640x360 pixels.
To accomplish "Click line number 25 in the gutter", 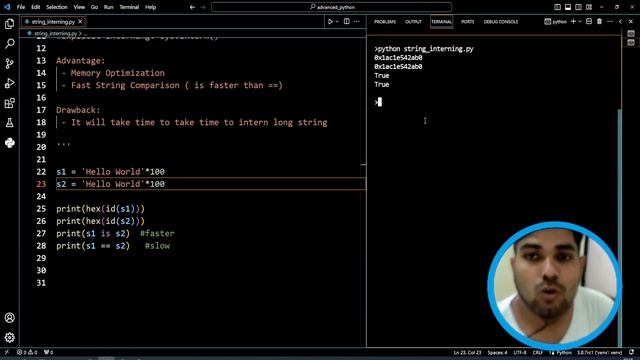I will 41,209.
